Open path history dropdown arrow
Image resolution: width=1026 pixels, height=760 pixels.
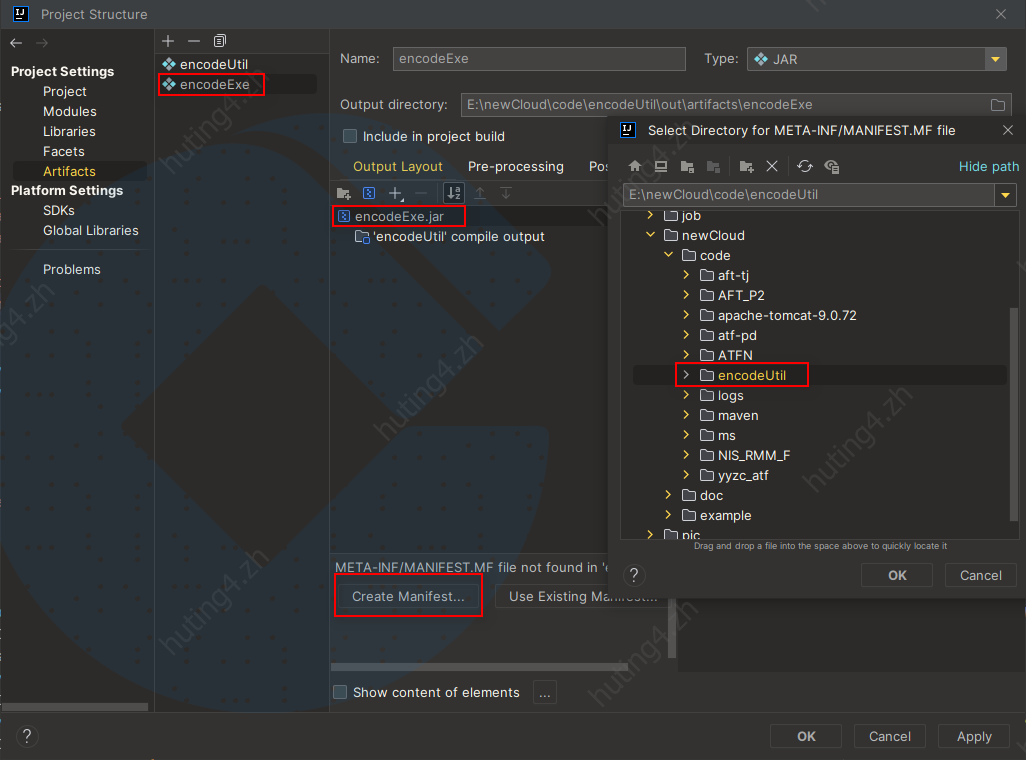1006,194
